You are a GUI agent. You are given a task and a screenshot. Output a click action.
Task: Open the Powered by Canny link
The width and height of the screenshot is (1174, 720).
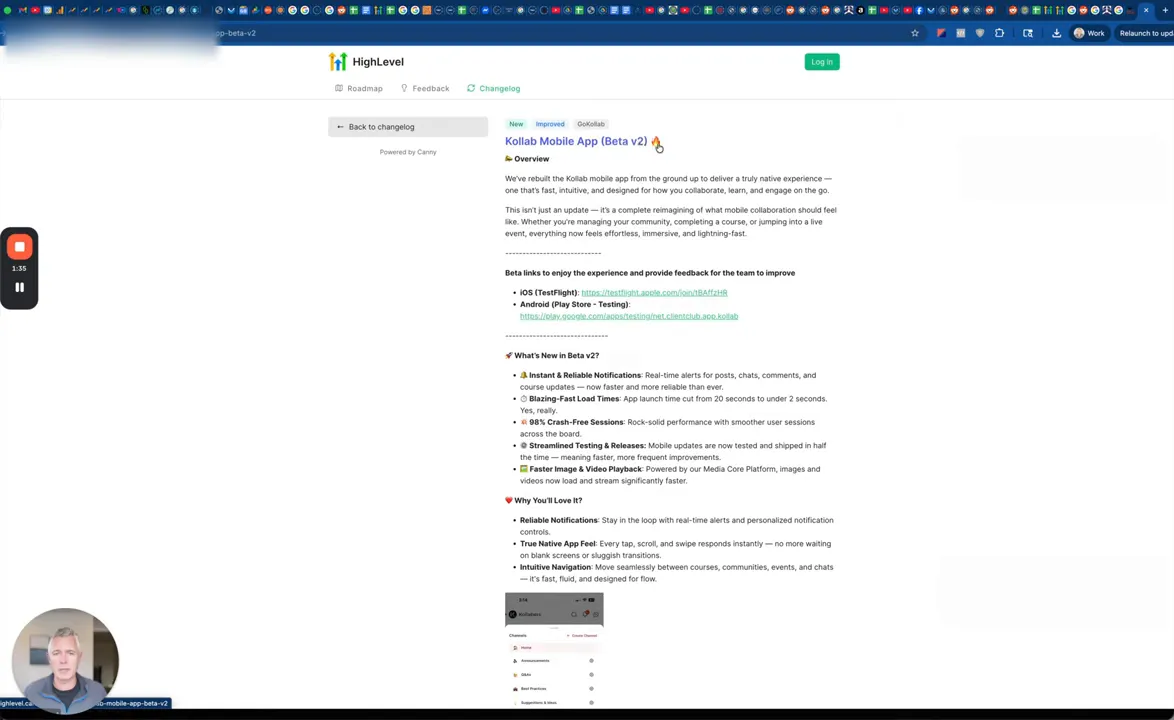pyautogui.click(x=408, y=152)
